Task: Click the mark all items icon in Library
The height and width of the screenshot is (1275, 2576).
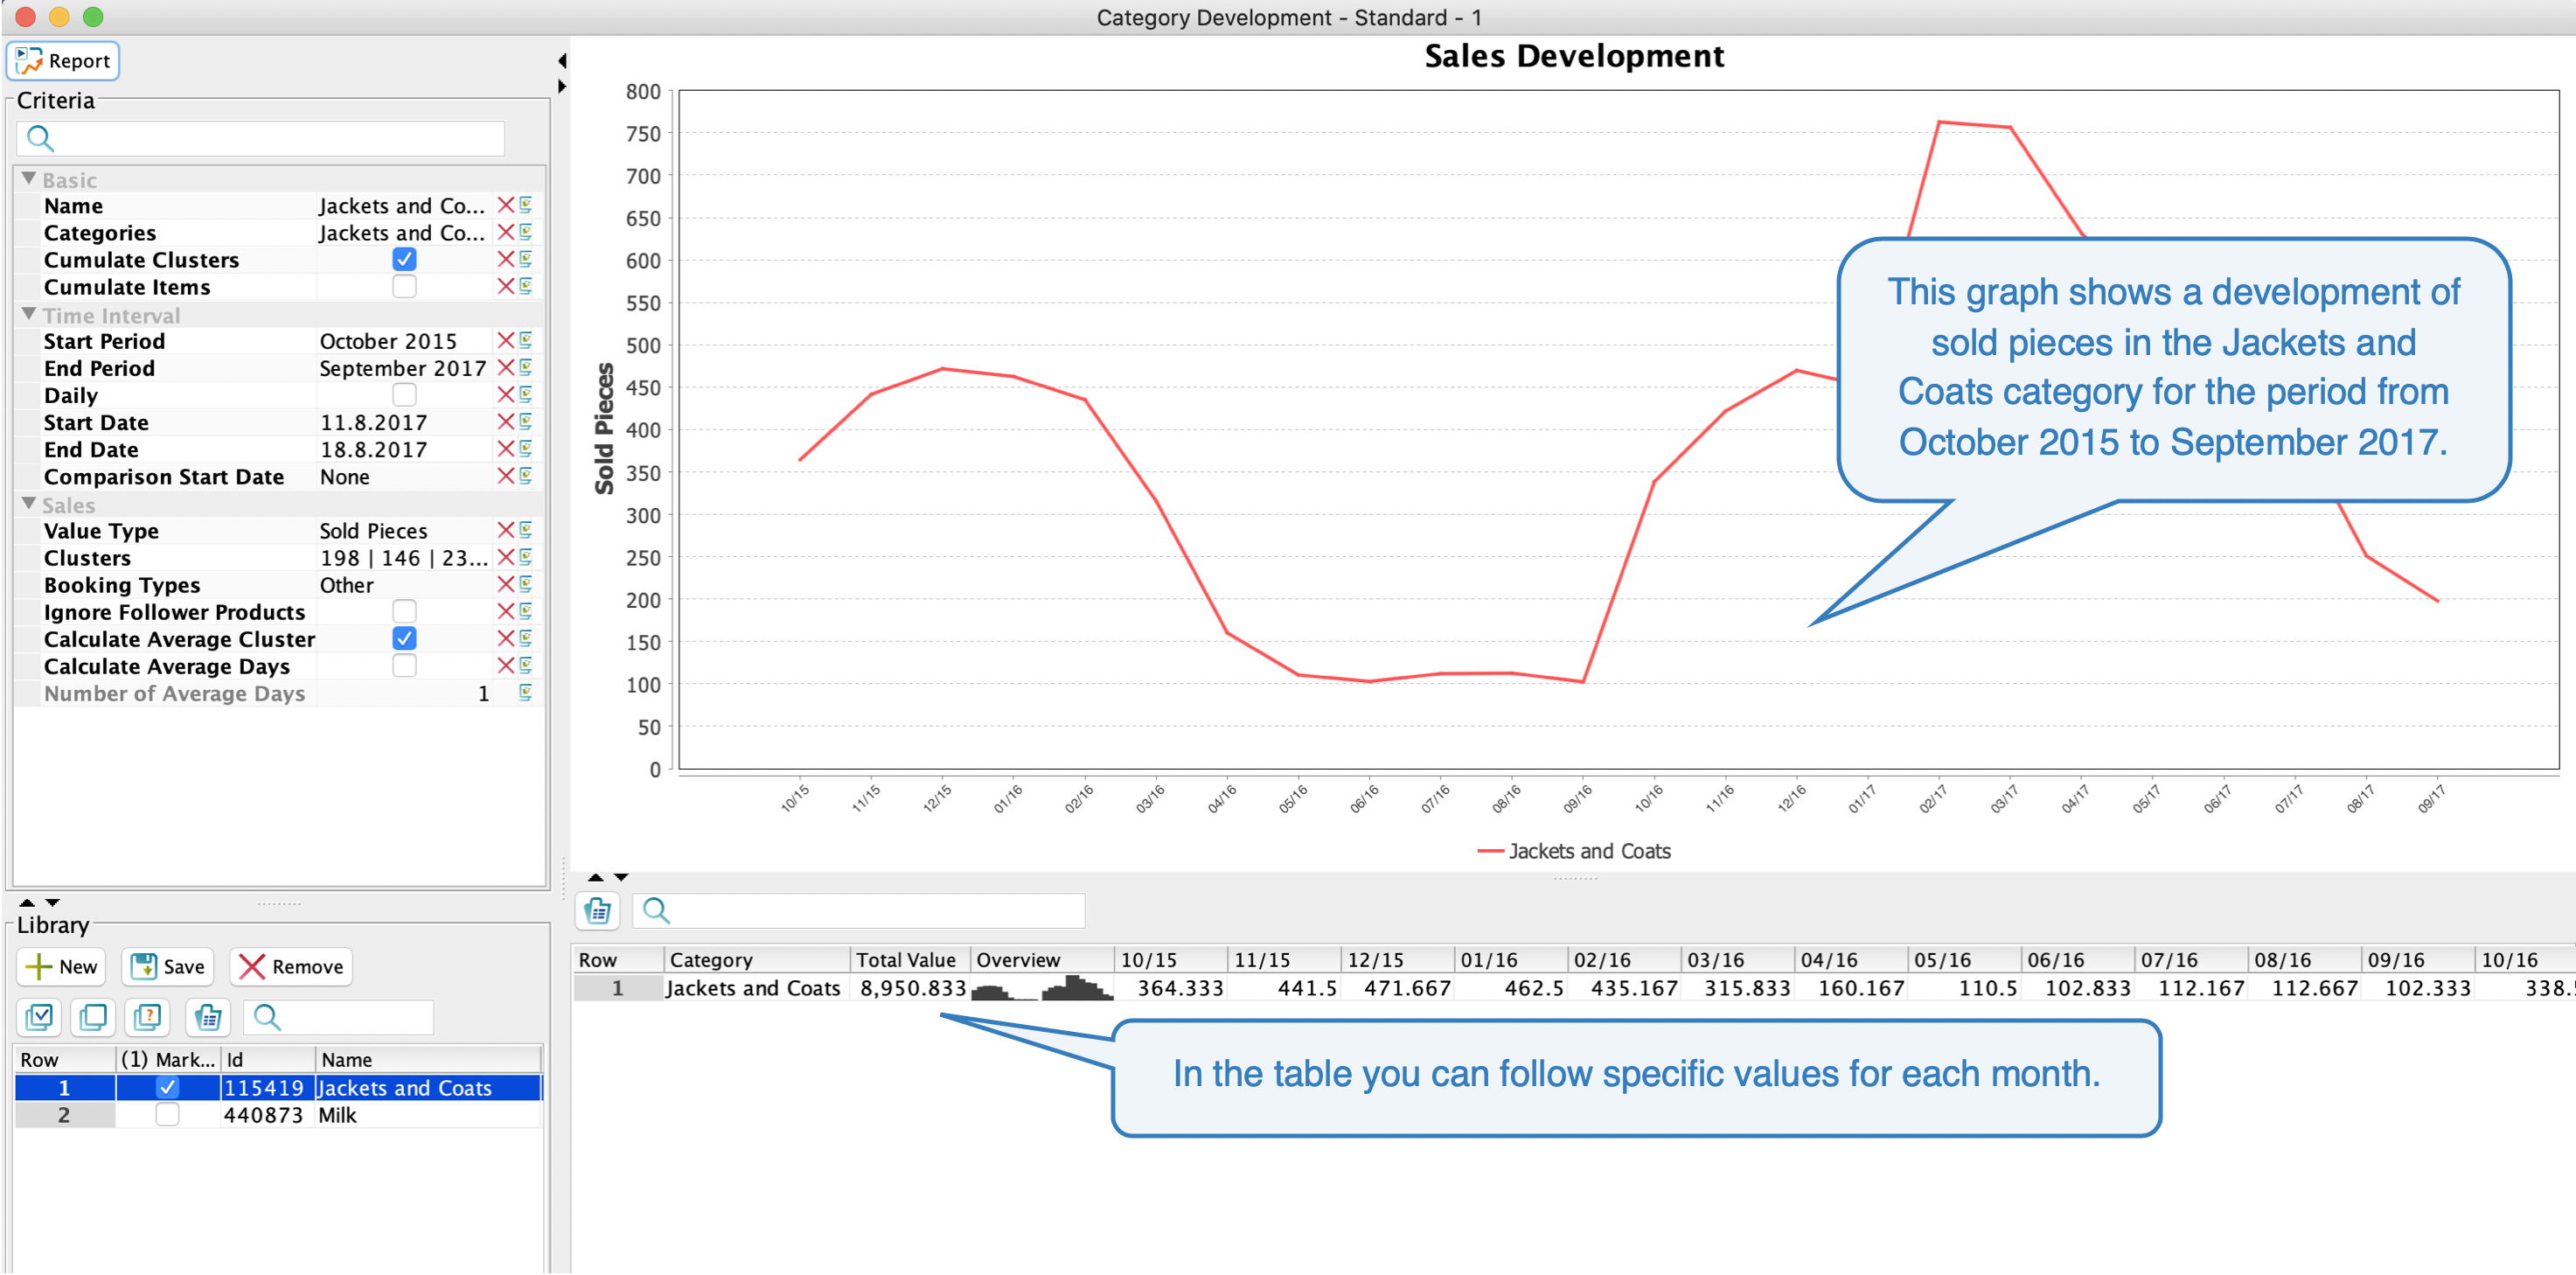Action: click(x=39, y=1017)
